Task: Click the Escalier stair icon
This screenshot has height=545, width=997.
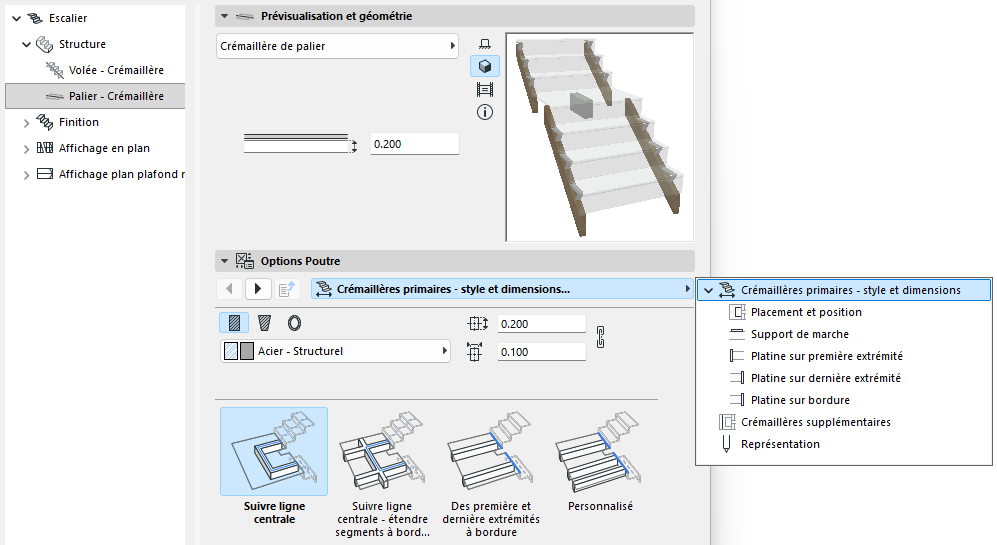Action: [35, 18]
